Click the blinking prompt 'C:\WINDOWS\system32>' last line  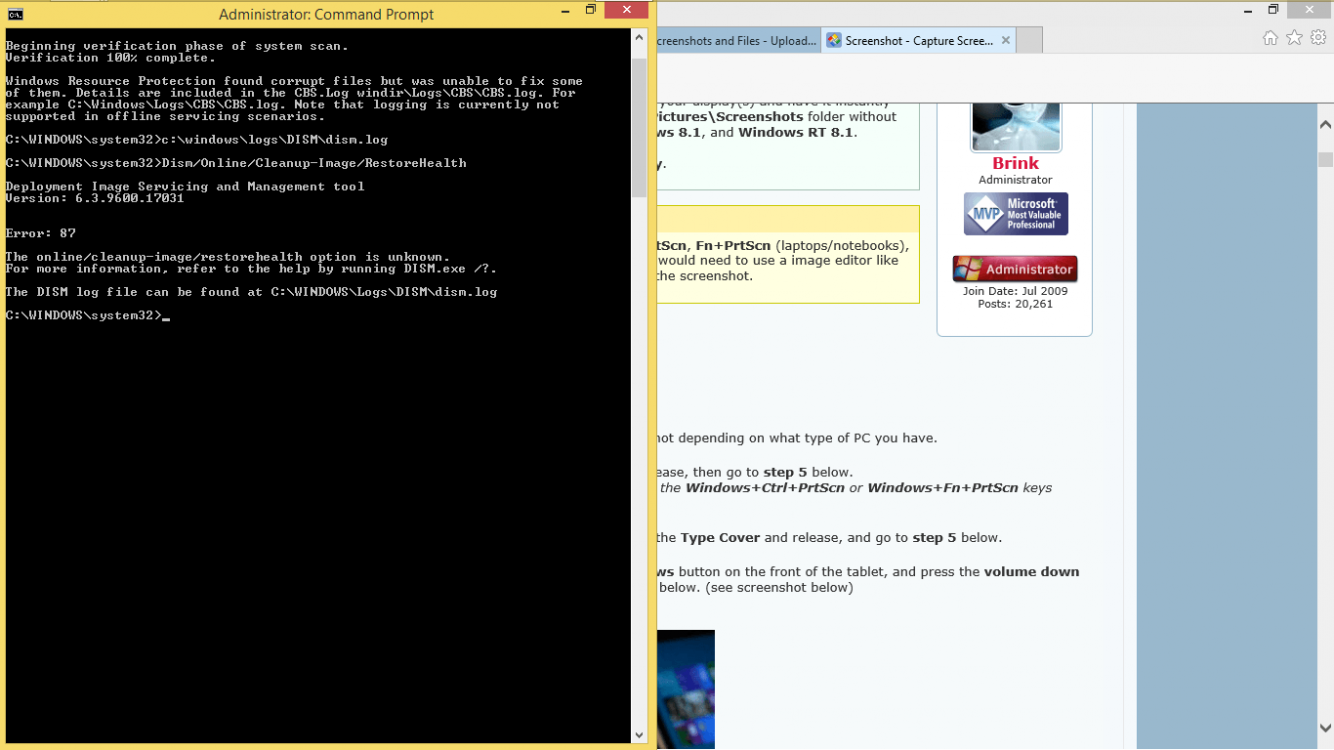87,315
